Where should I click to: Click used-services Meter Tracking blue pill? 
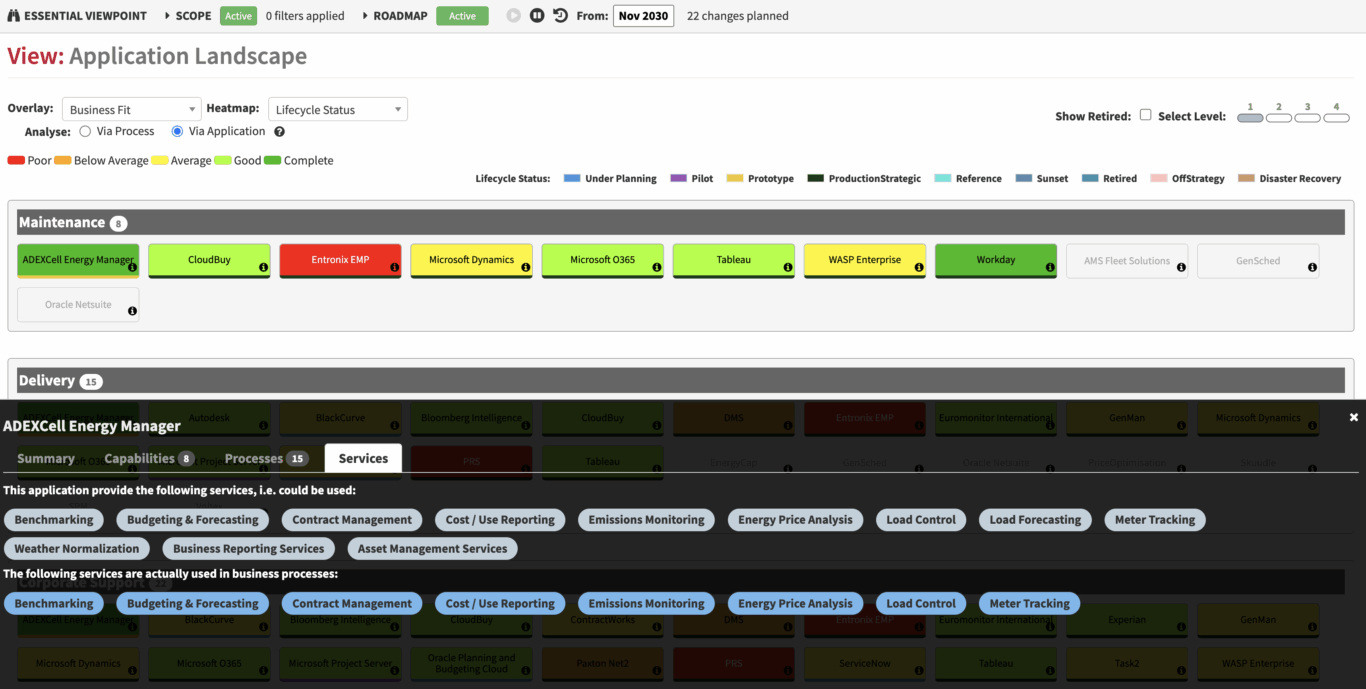(1029, 604)
